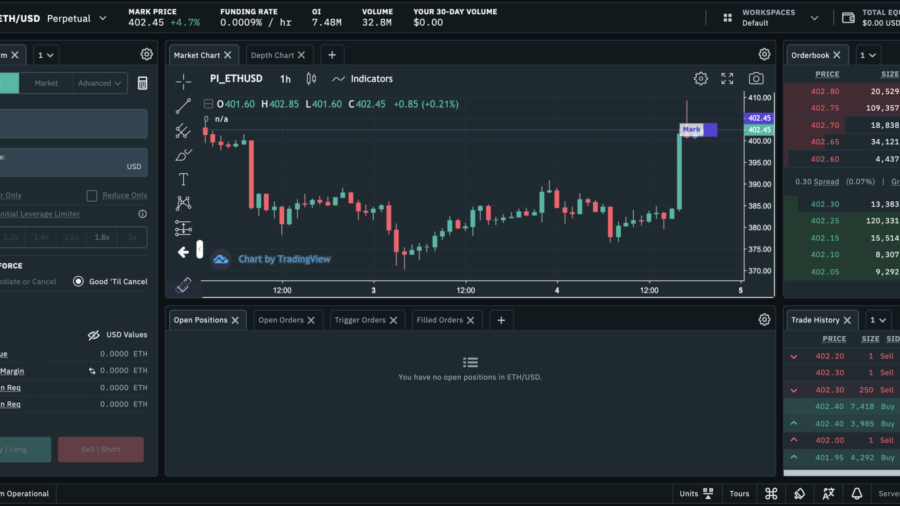Open the Trade History number dropdown
The height and width of the screenshot is (506, 900).
877,320
